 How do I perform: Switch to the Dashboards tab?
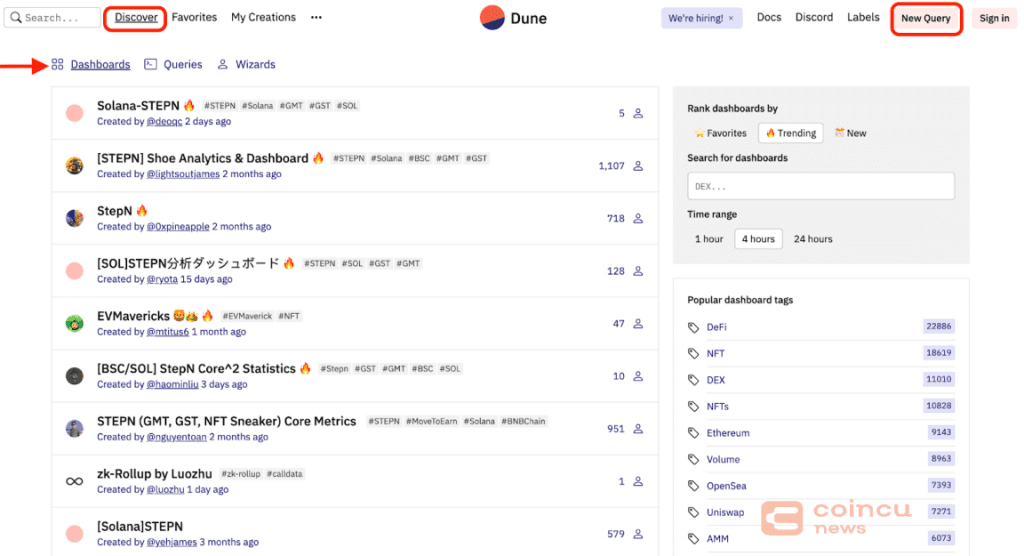(x=100, y=64)
